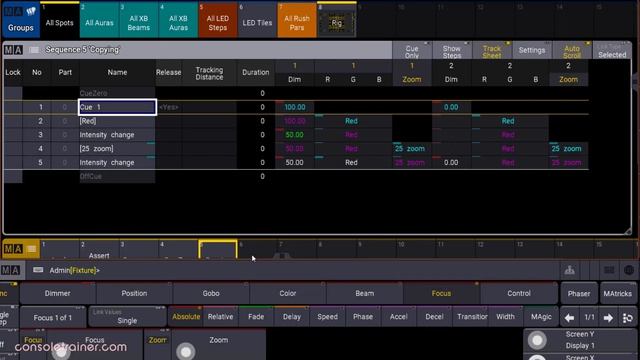Screen dimensions: 640x360
Task: Click the round globe icon at command line end
Action: (x=629, y=270)
